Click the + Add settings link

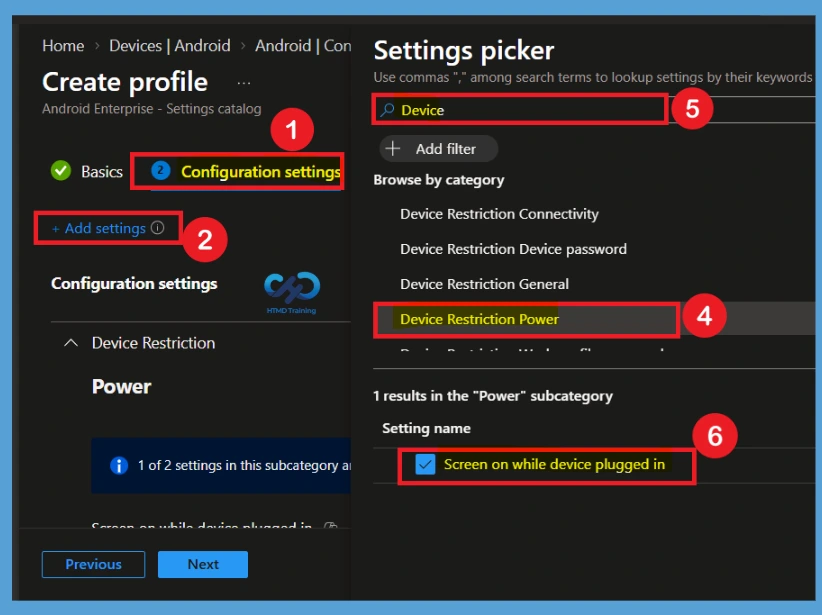(99, 228)
